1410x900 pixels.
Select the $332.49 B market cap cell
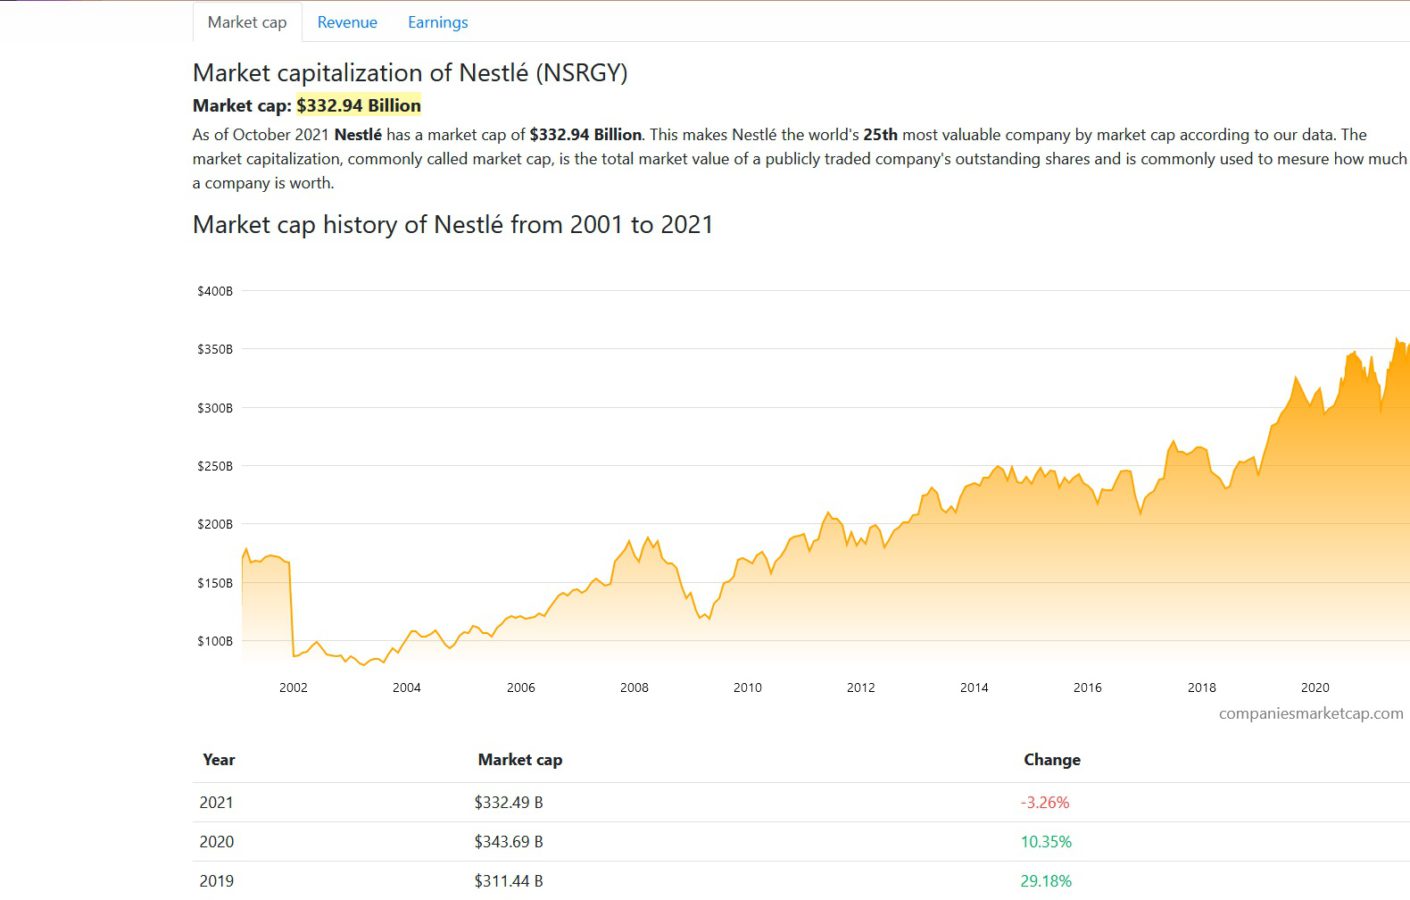pyautogui.click(x=509, y=802)
